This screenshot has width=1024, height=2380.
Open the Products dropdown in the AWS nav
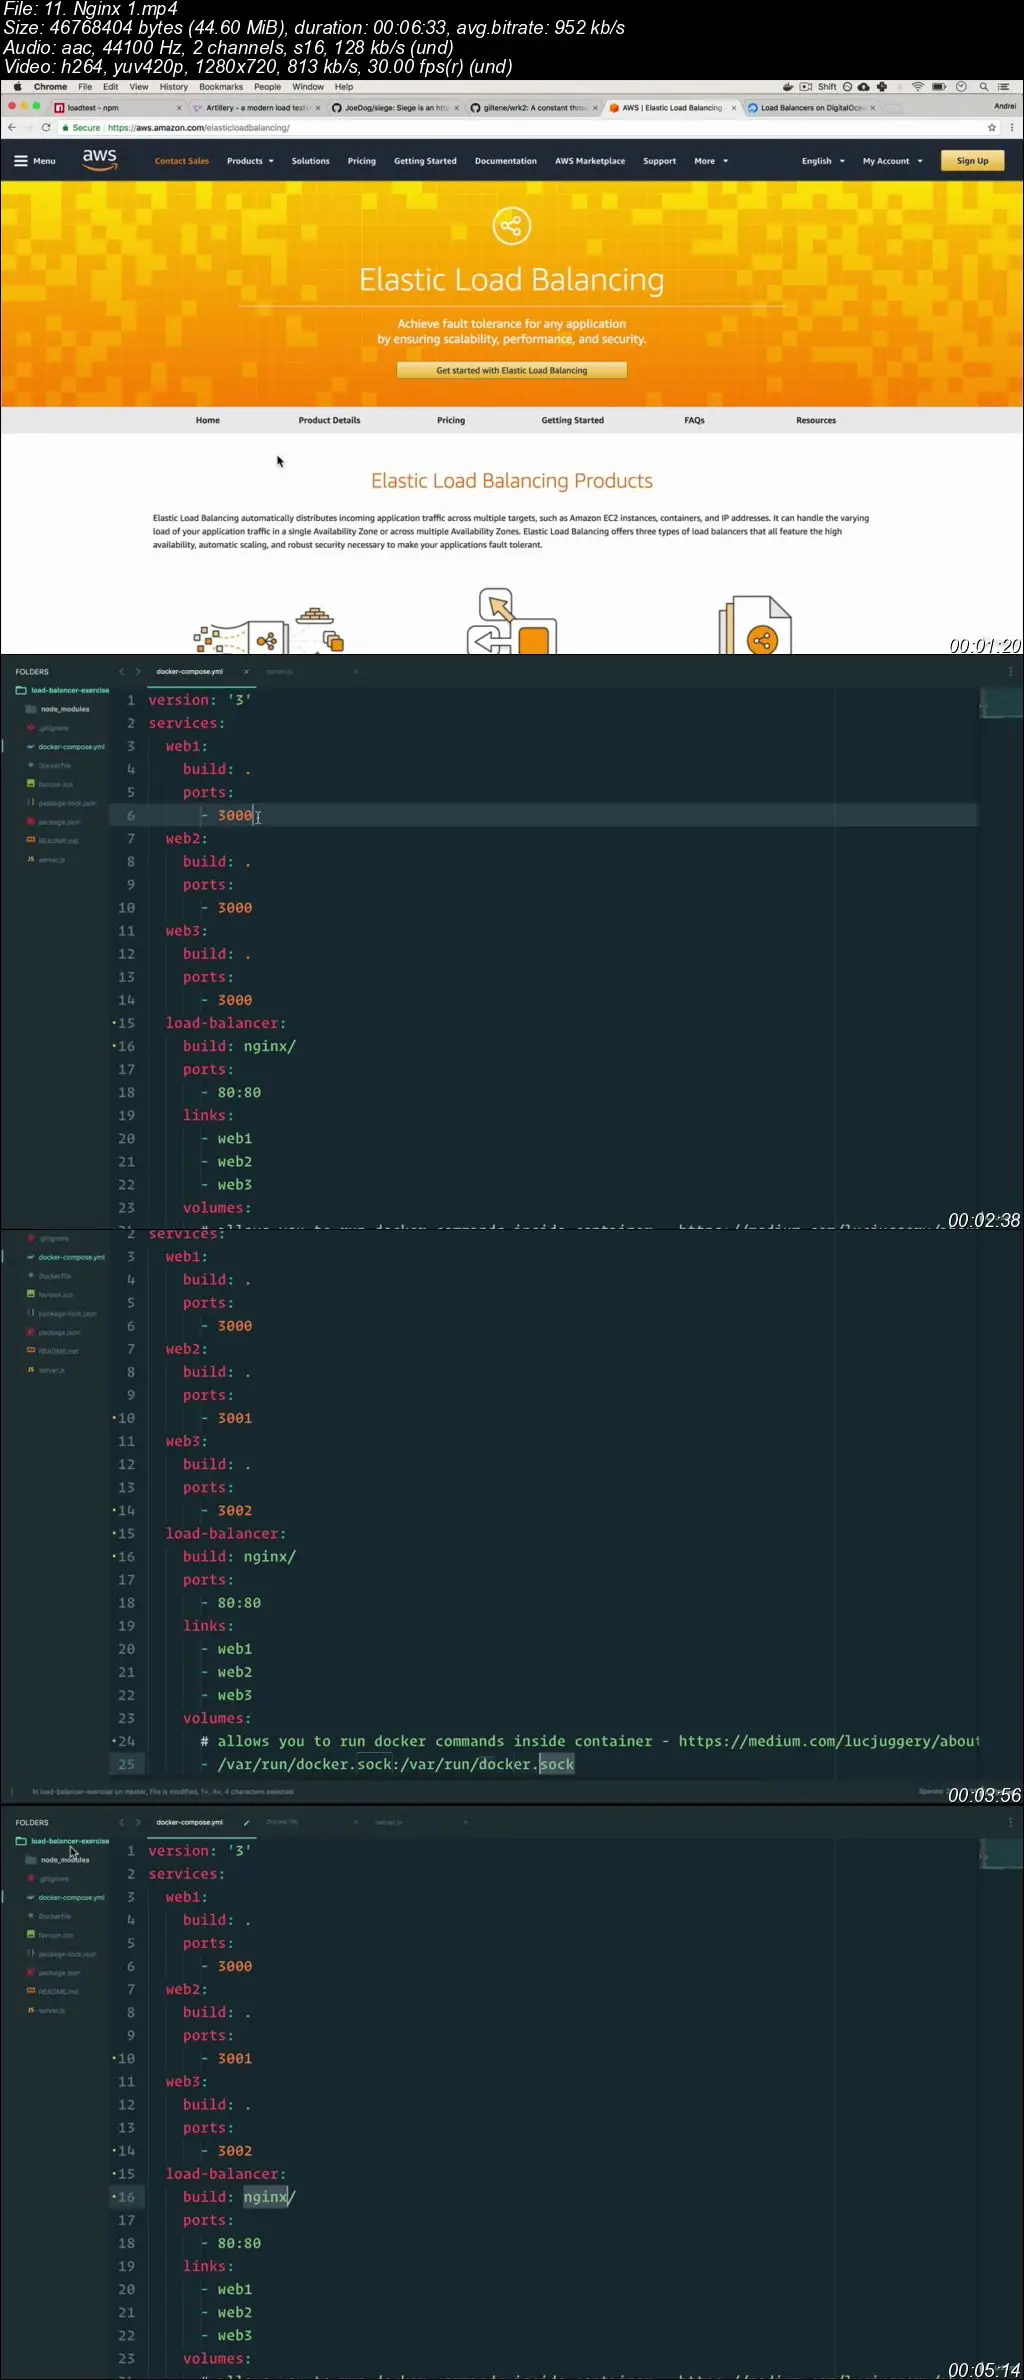point(250,161)
